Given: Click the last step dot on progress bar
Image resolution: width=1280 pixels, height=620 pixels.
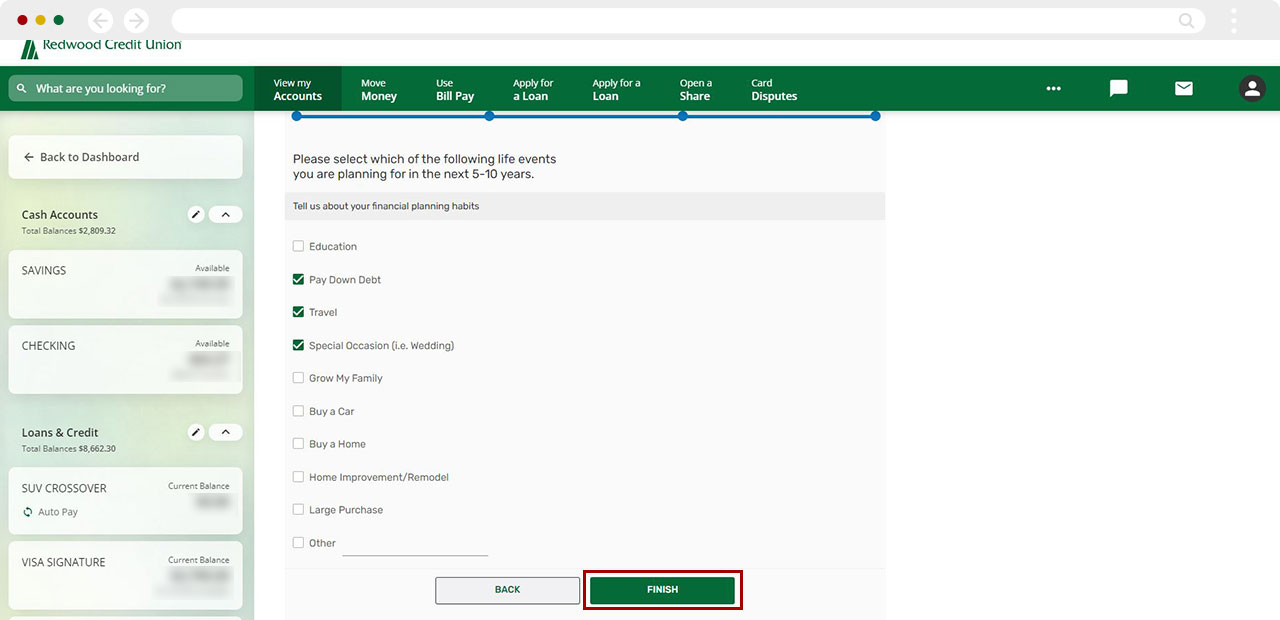Looking at the screenshot, I should pyautogui.click(x=875, y=116).
